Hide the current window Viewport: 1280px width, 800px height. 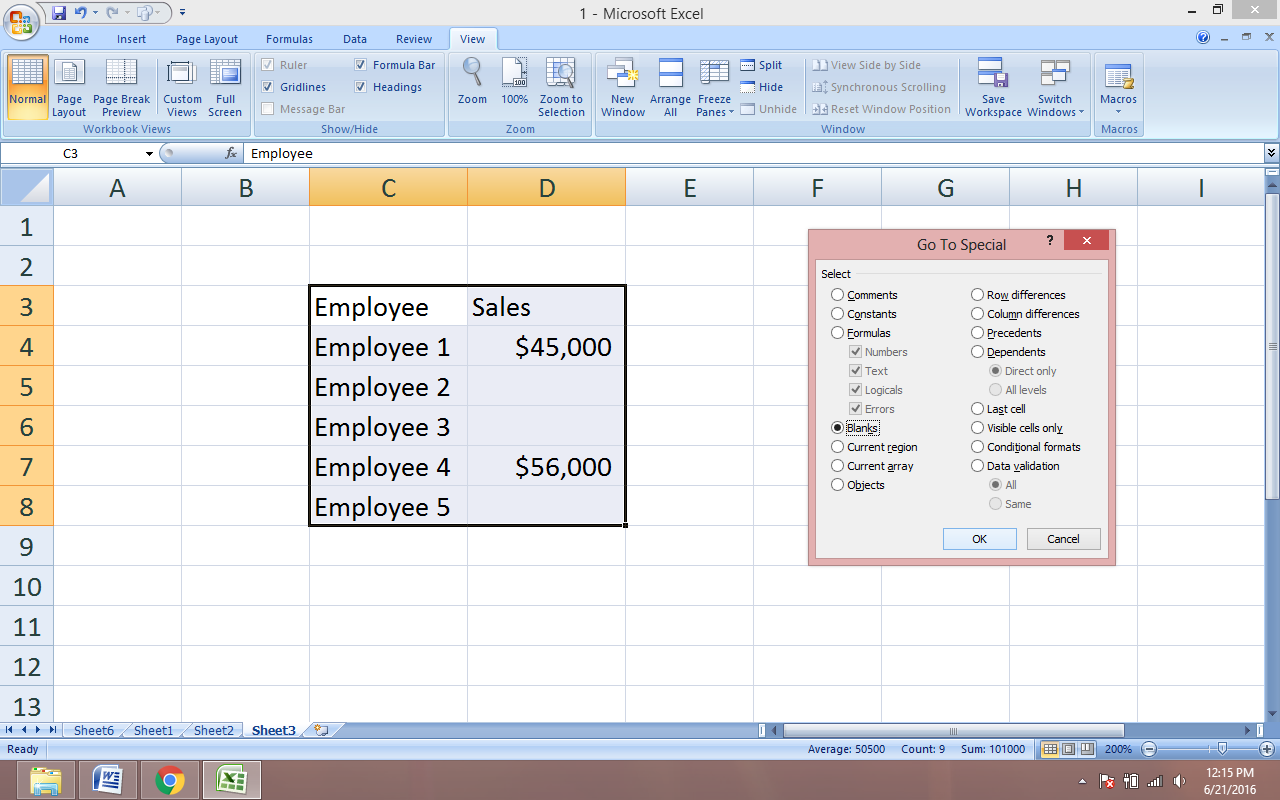pyautogui.click(x=761, y=87)
